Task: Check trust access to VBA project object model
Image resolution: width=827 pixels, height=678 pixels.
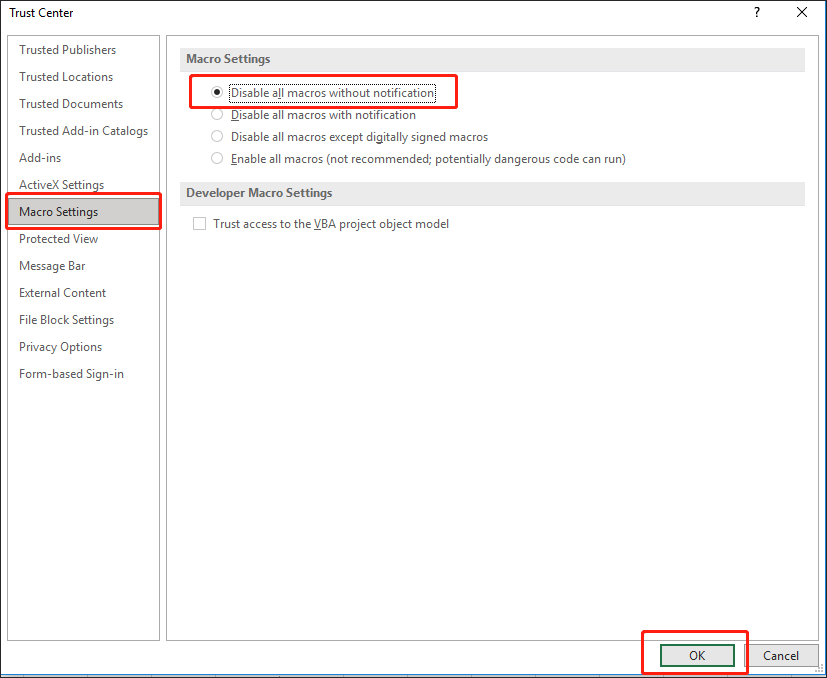Action: pyautogui.click(x=198, y=224)
